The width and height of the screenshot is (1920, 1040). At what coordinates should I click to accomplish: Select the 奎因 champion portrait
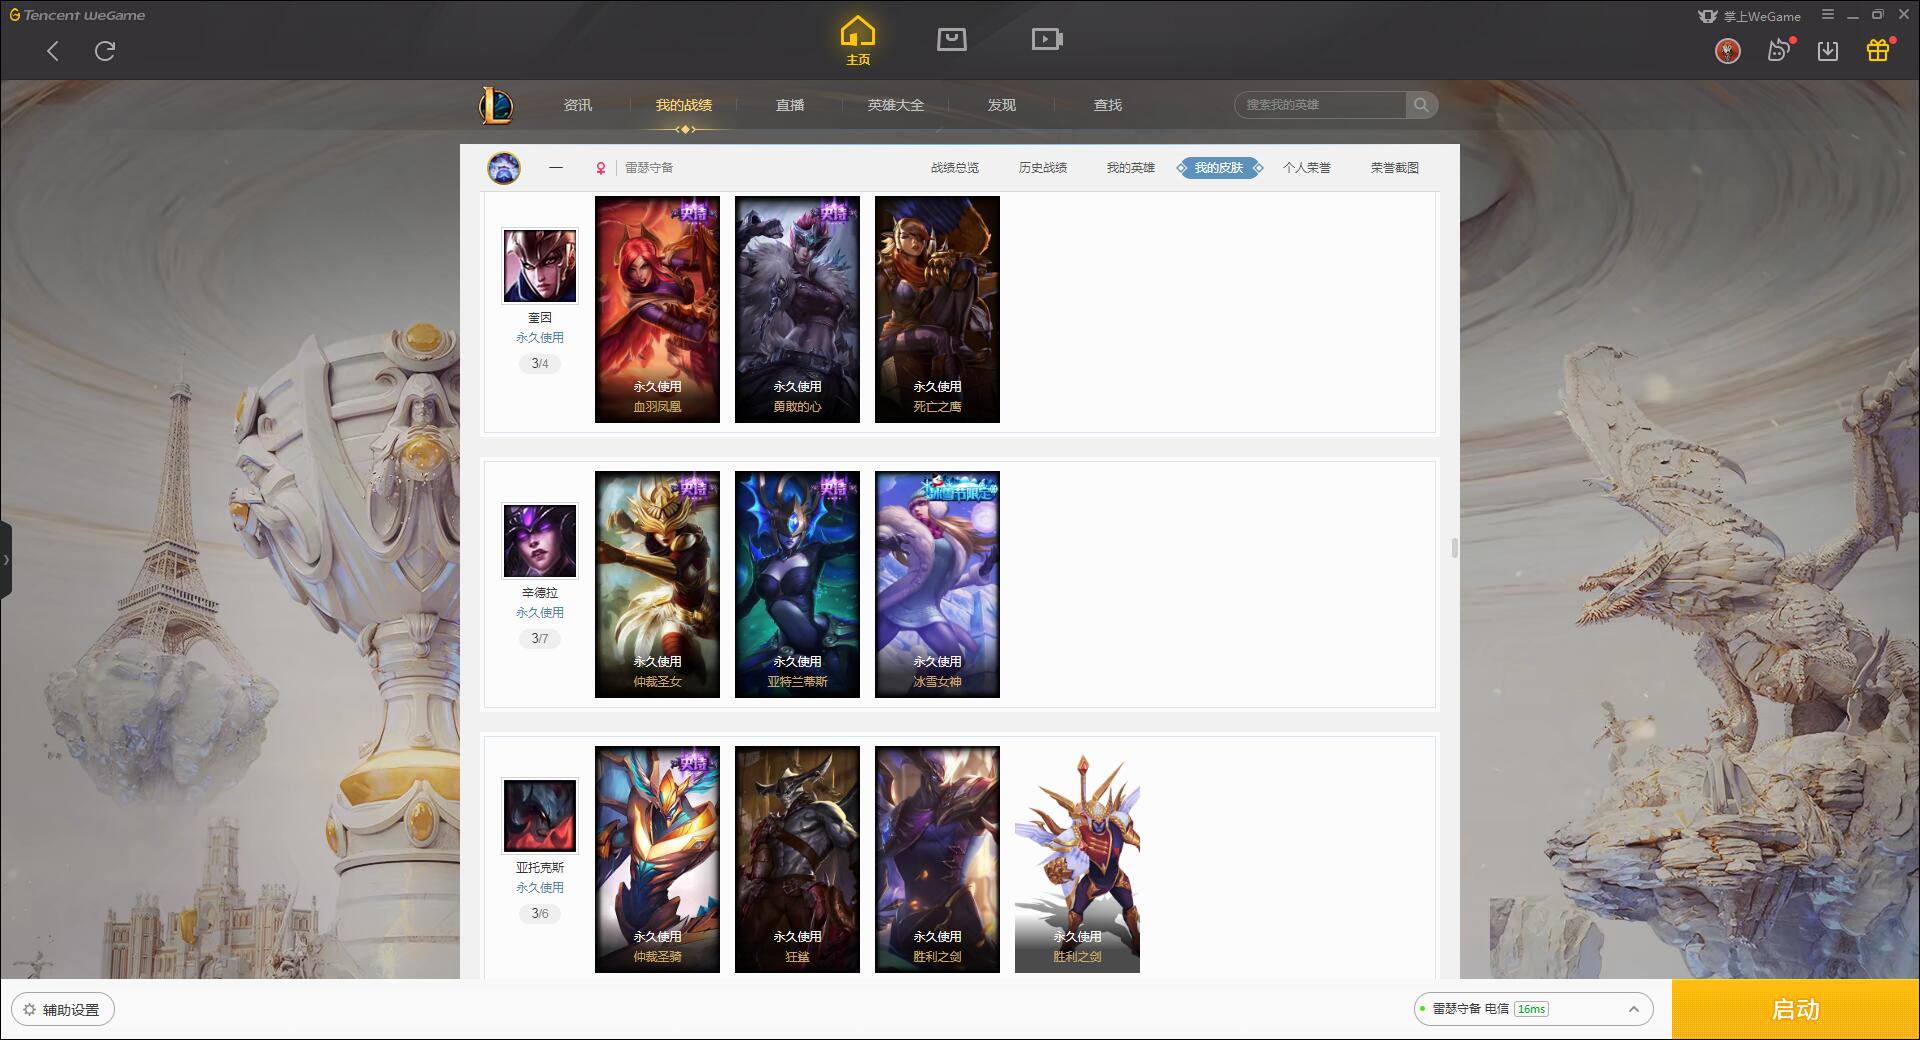[540, 266]
